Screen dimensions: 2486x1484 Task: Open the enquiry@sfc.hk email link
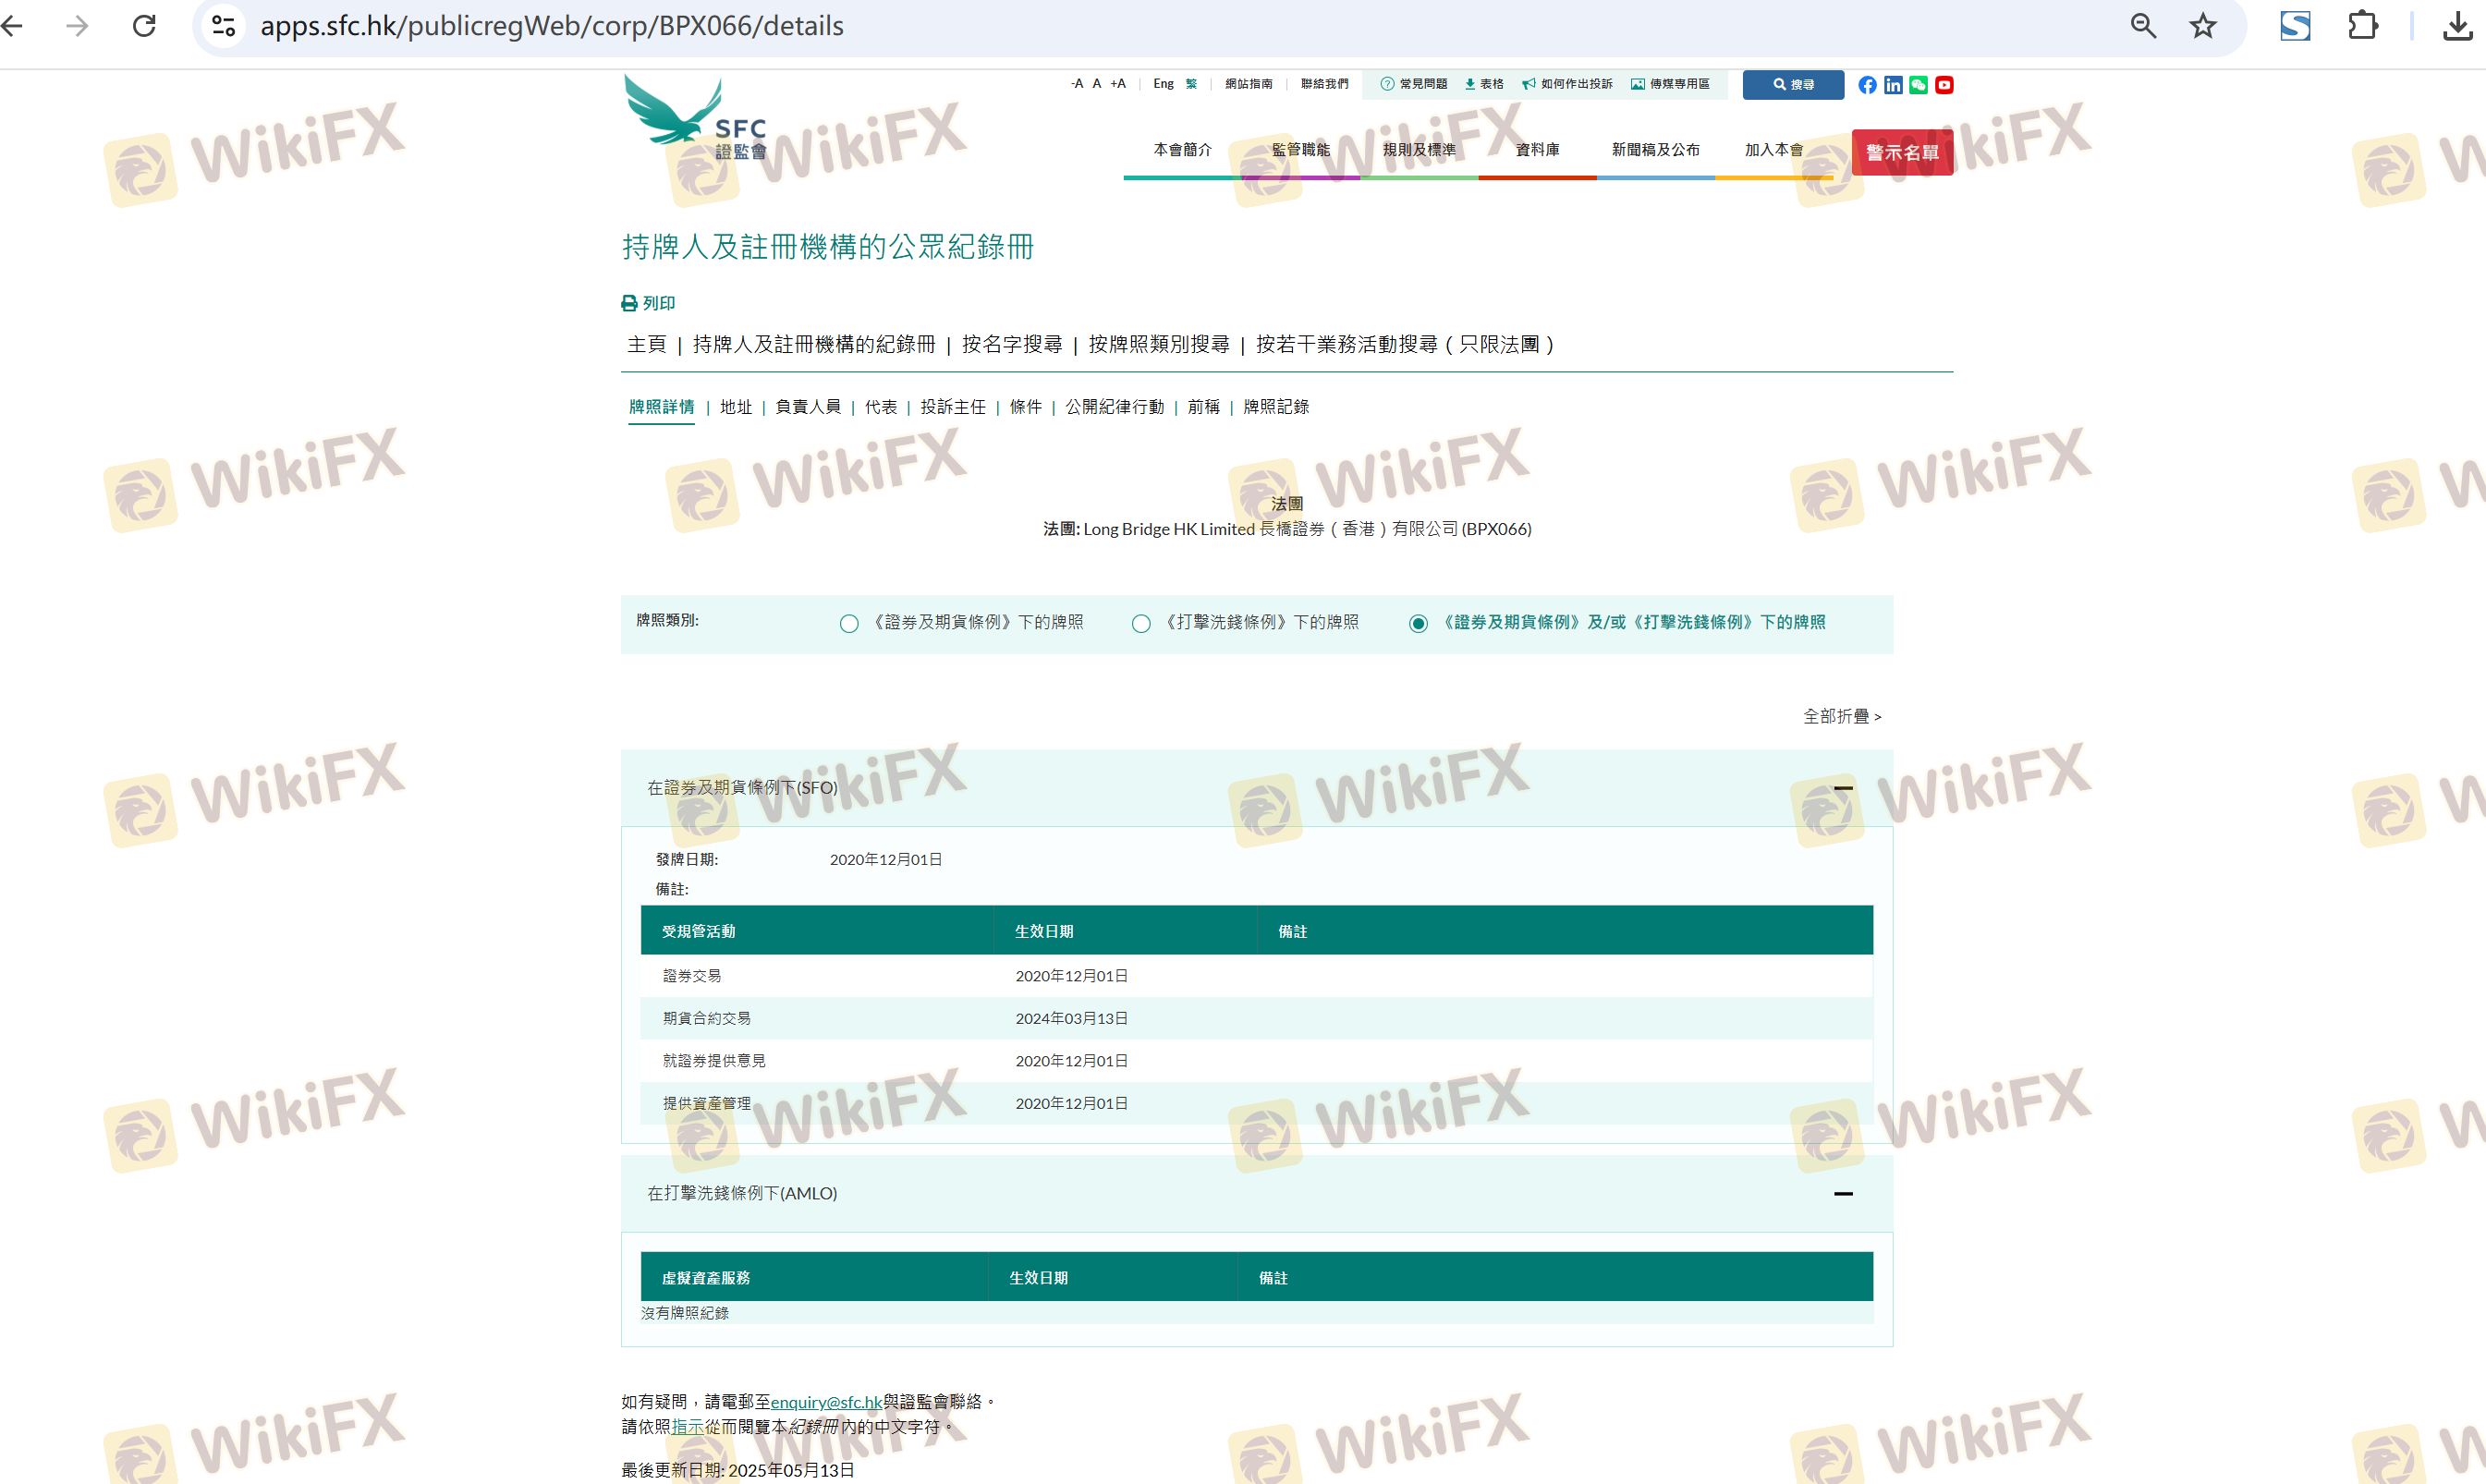(x=825, y=1402)
